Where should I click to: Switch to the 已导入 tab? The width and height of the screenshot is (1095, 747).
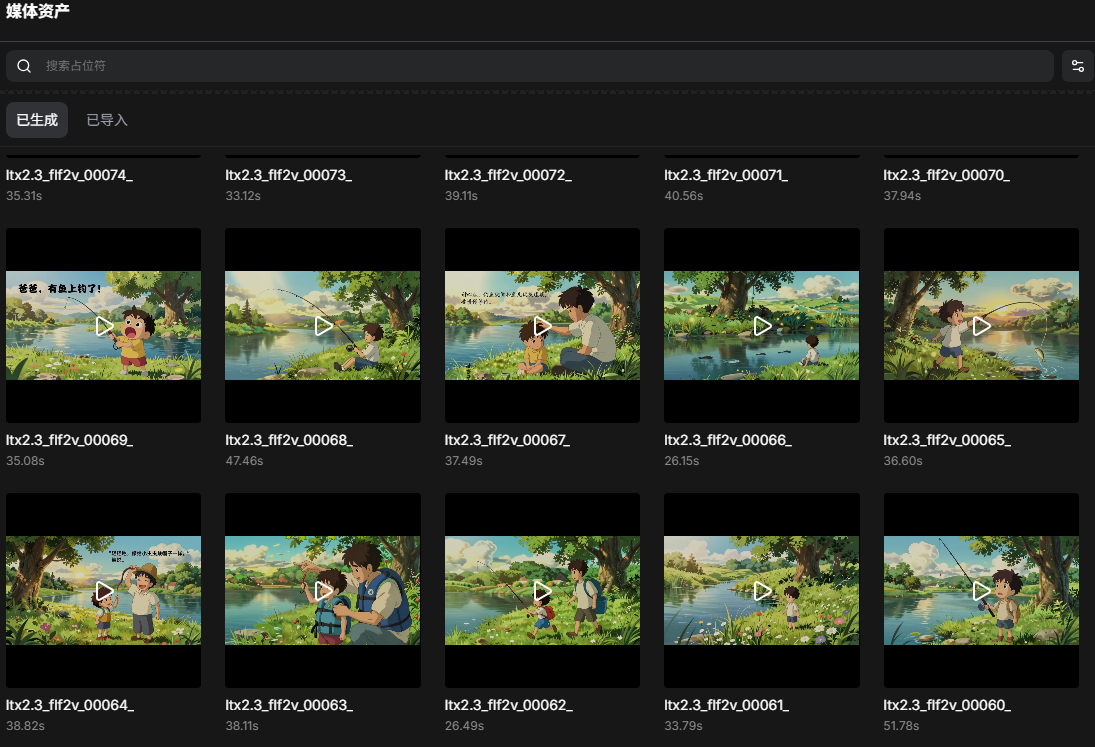[x=107, y=120]
